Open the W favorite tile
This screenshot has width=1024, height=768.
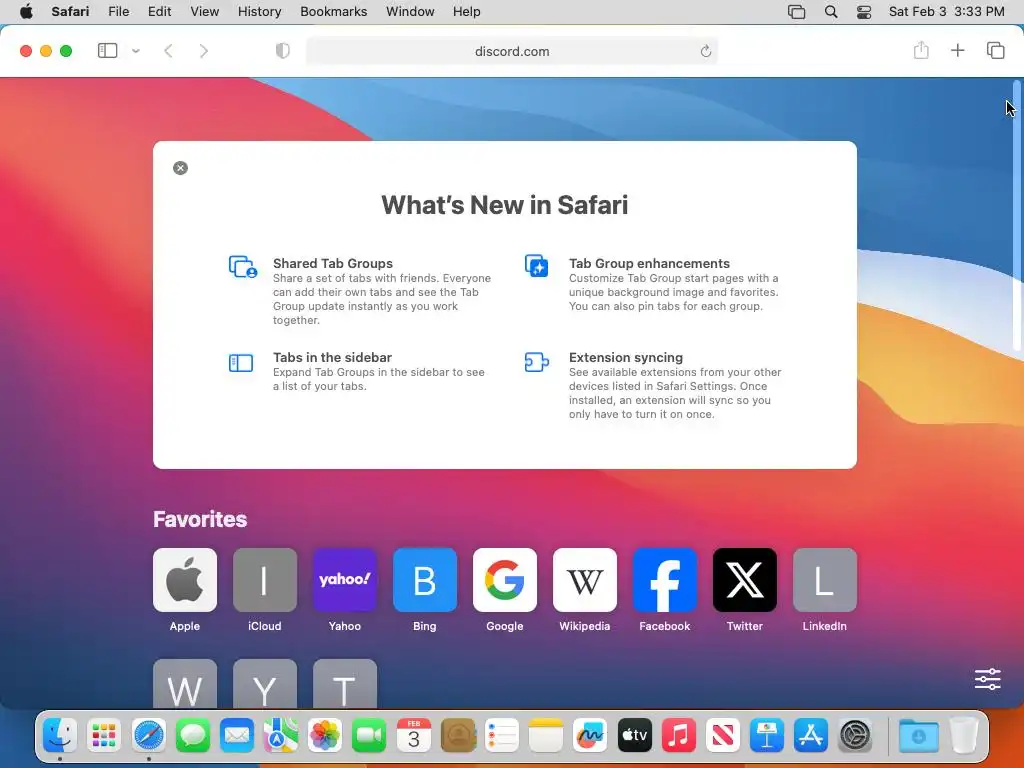click(185, 683)
